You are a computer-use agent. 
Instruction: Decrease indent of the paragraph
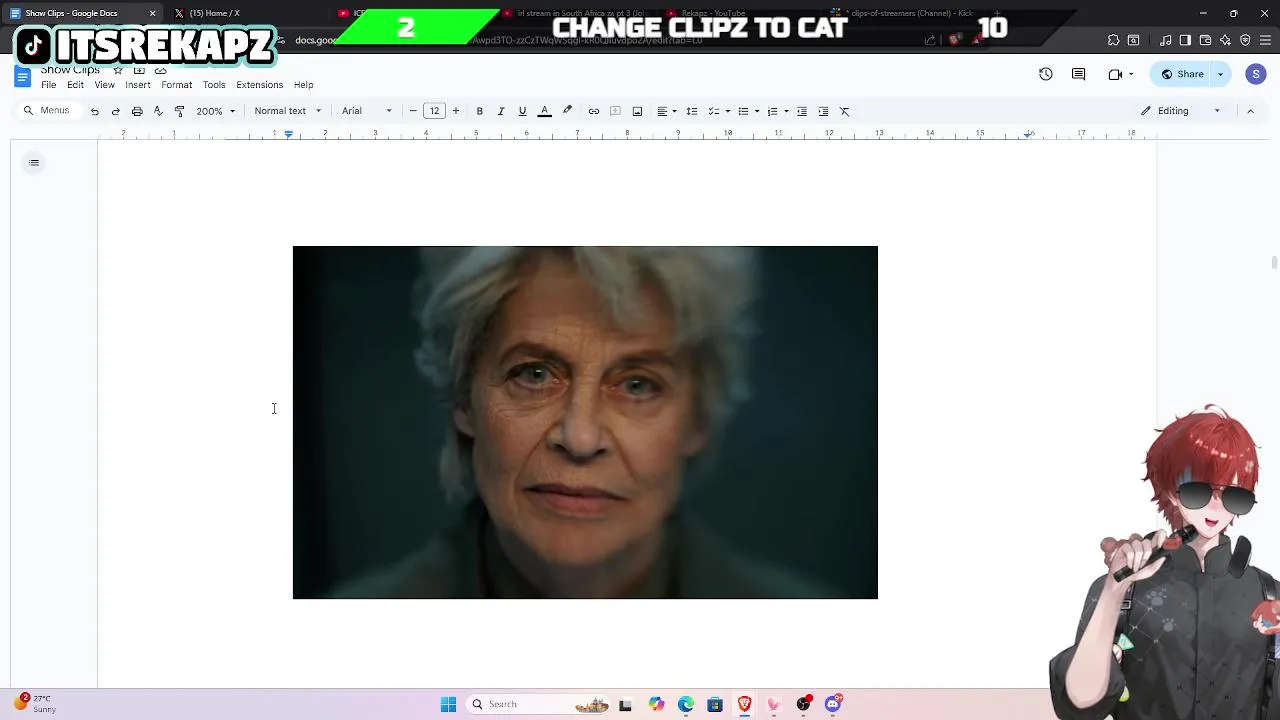pos(802,111)
